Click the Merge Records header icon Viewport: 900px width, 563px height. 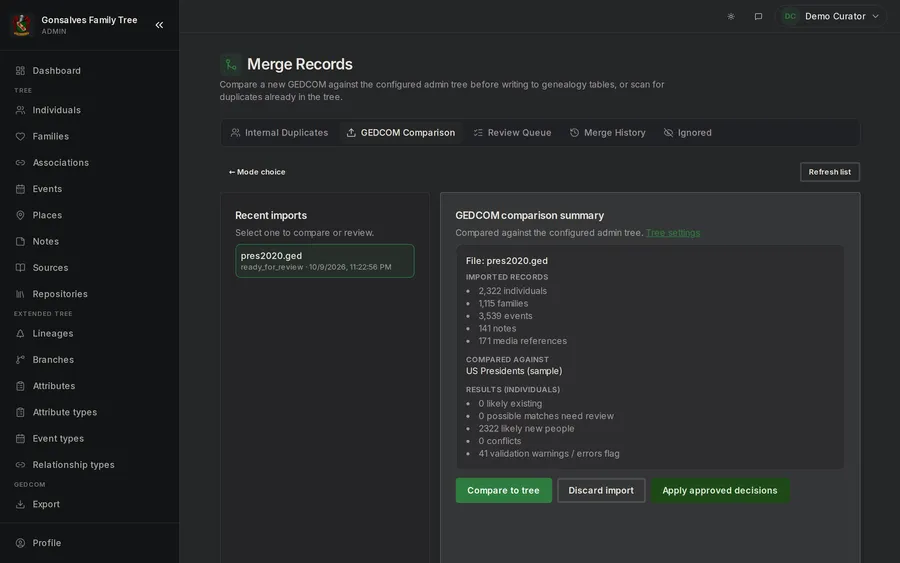(231, 64)
